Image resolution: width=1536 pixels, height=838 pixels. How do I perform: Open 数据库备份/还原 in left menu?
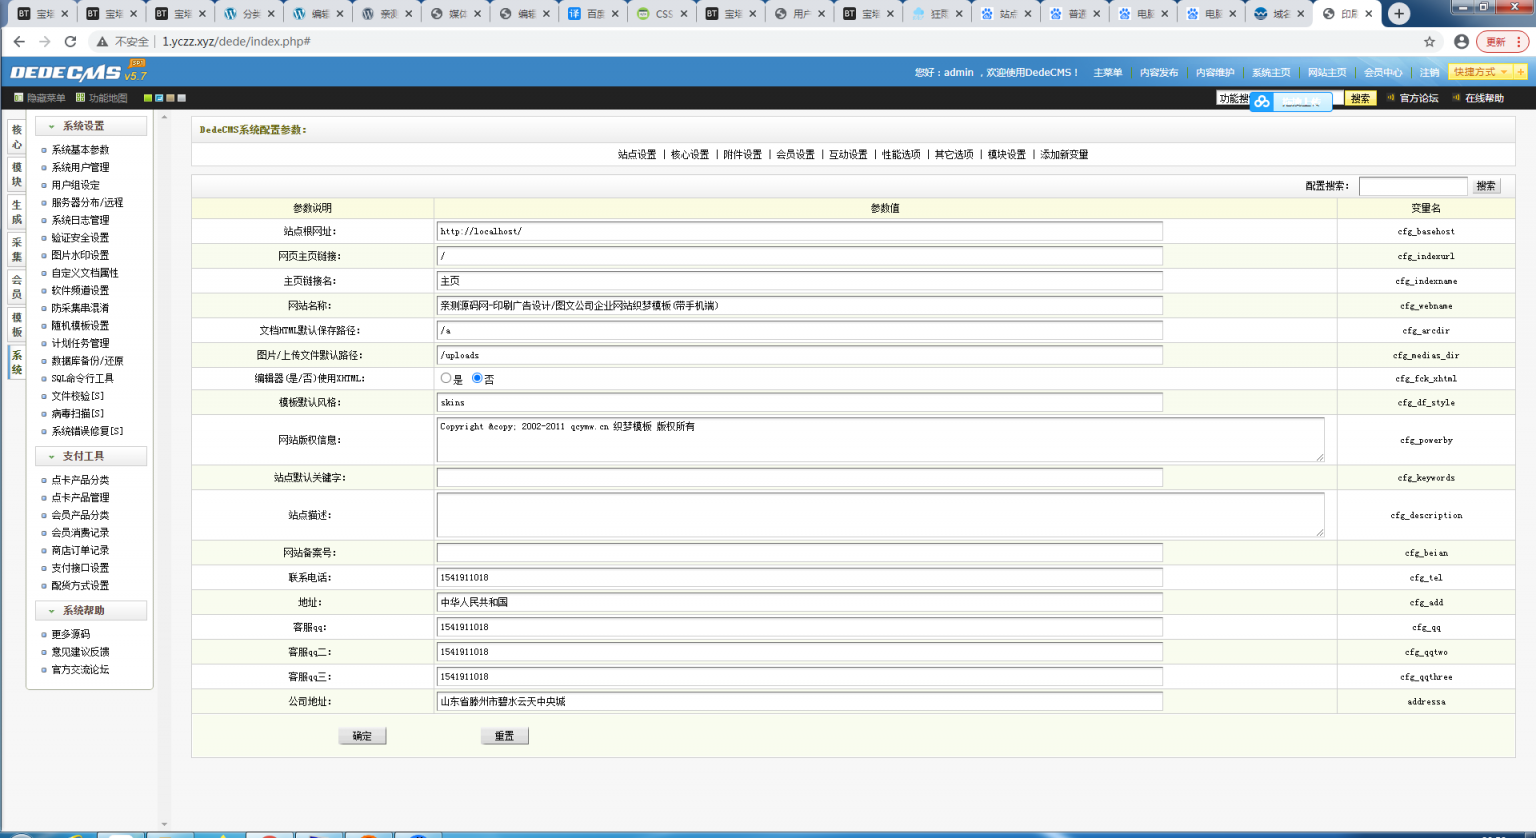(87, 361)
